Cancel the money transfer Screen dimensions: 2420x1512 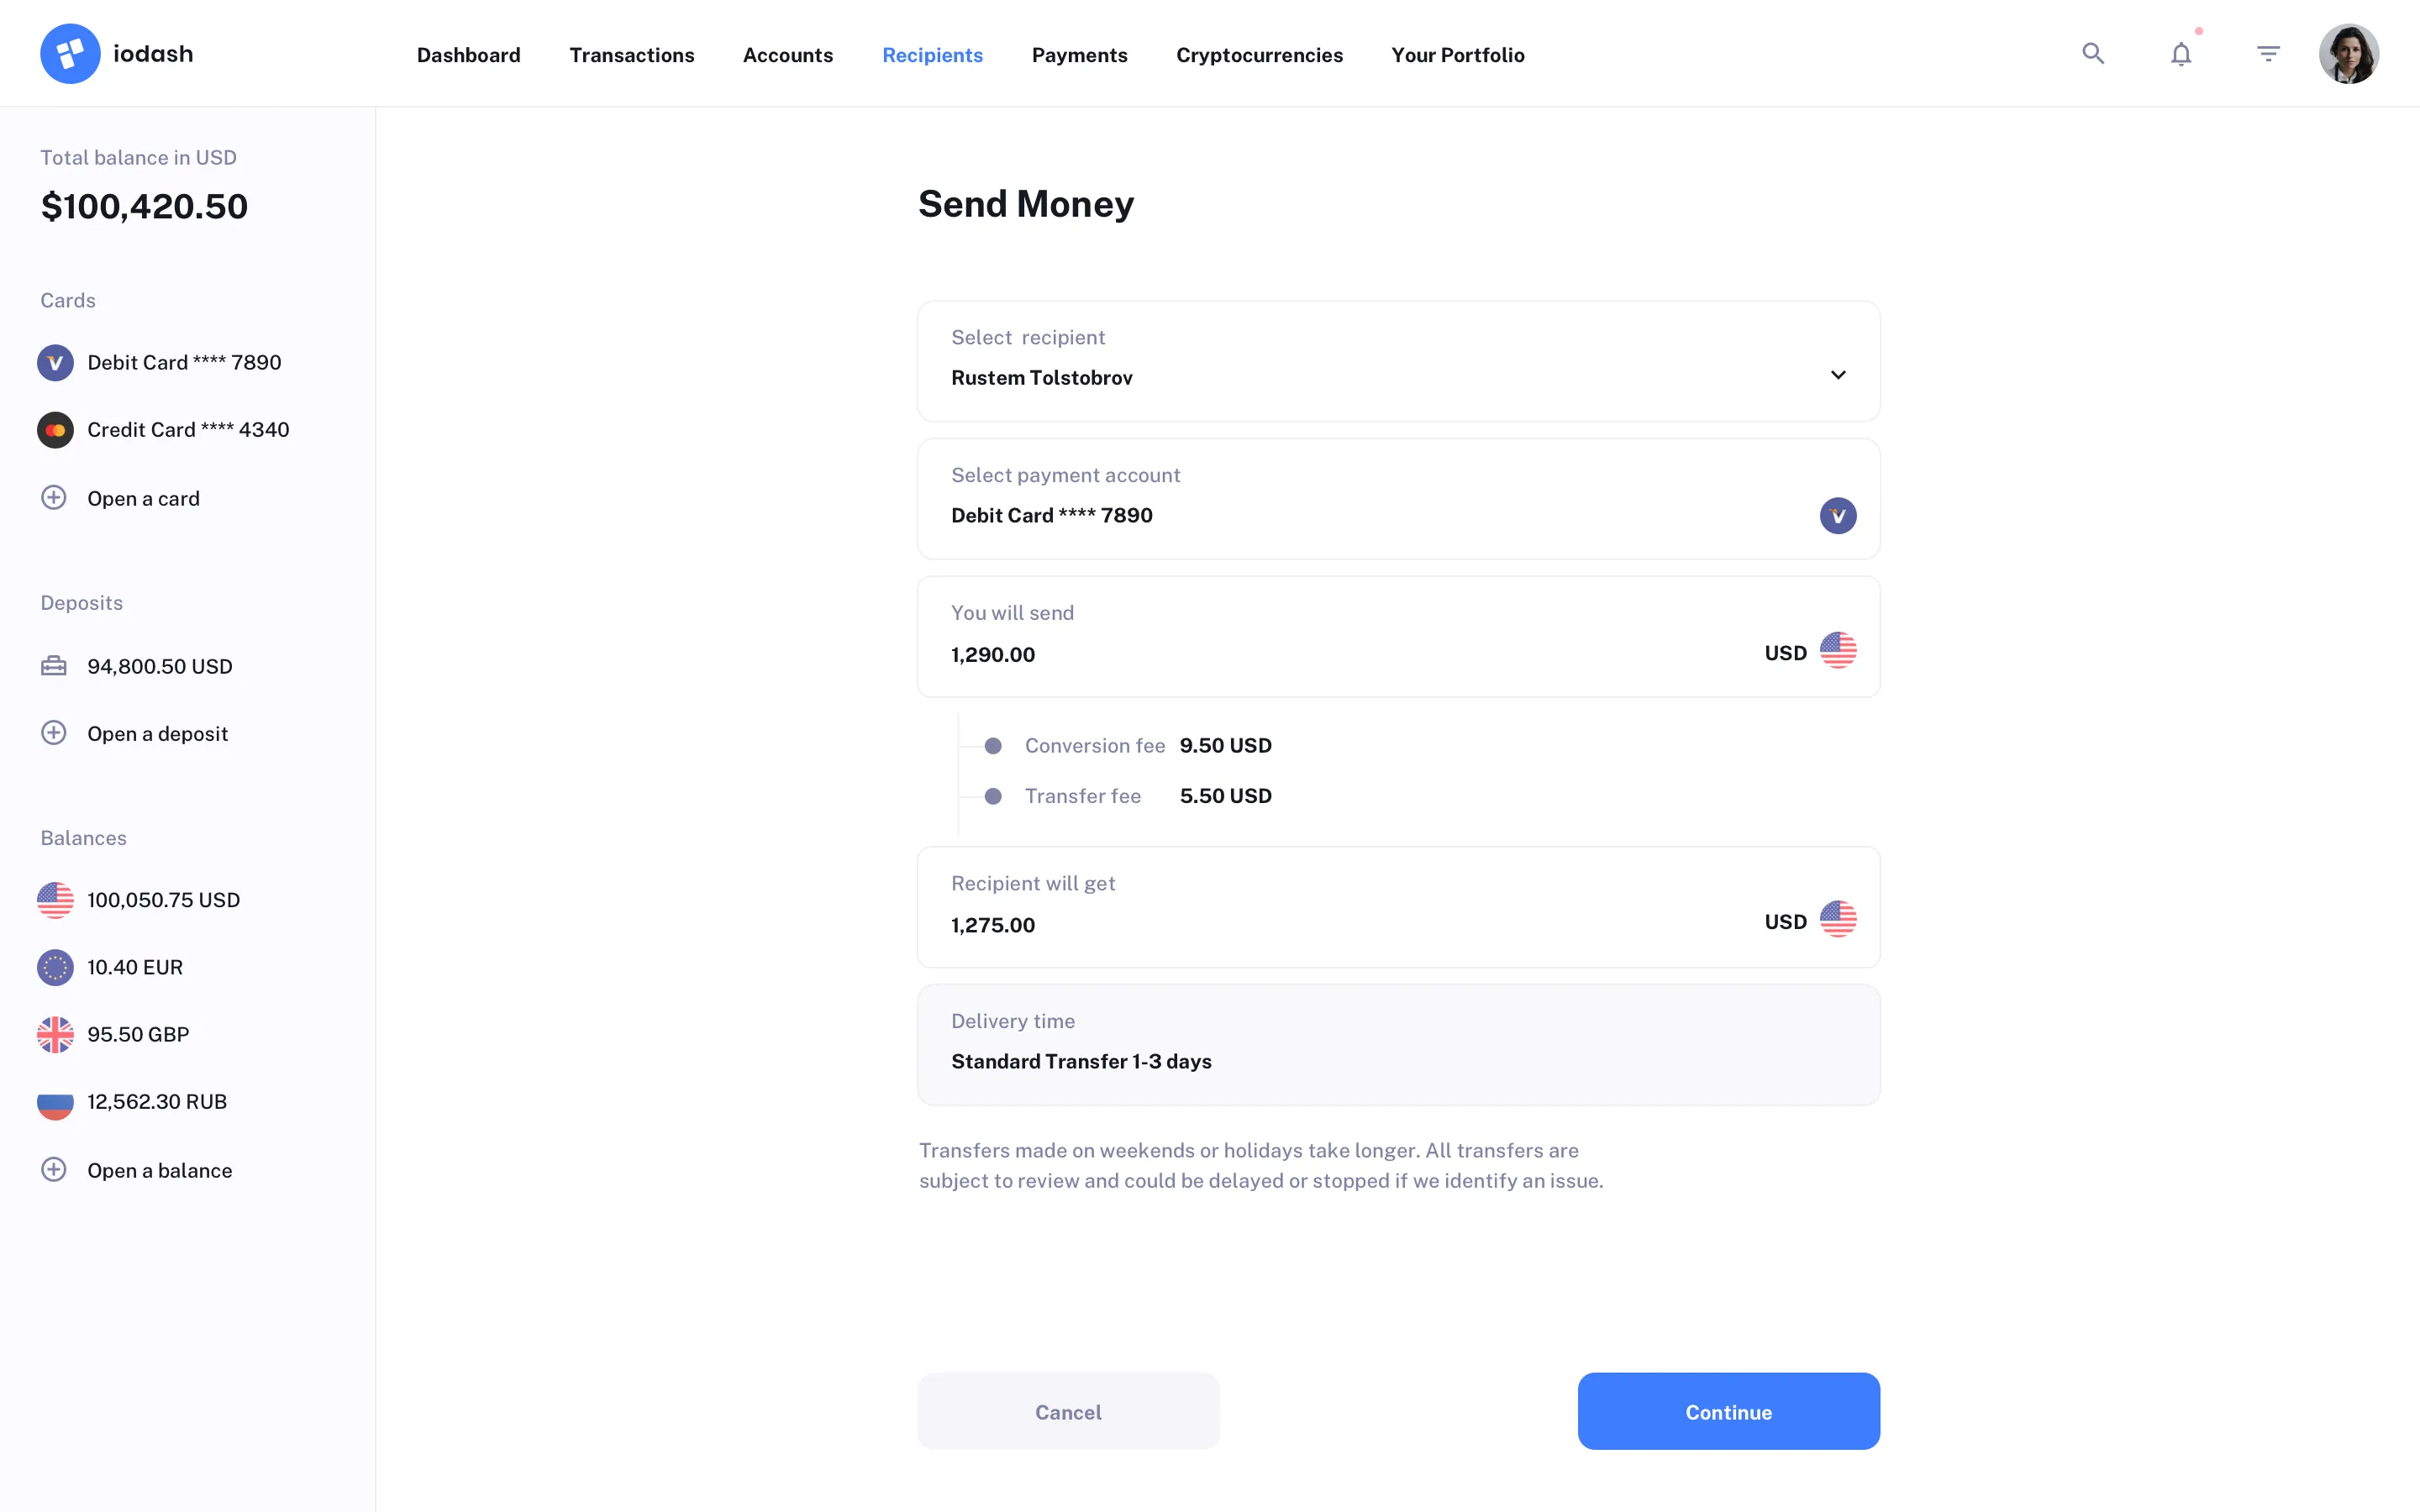tap(1067, 1411)
